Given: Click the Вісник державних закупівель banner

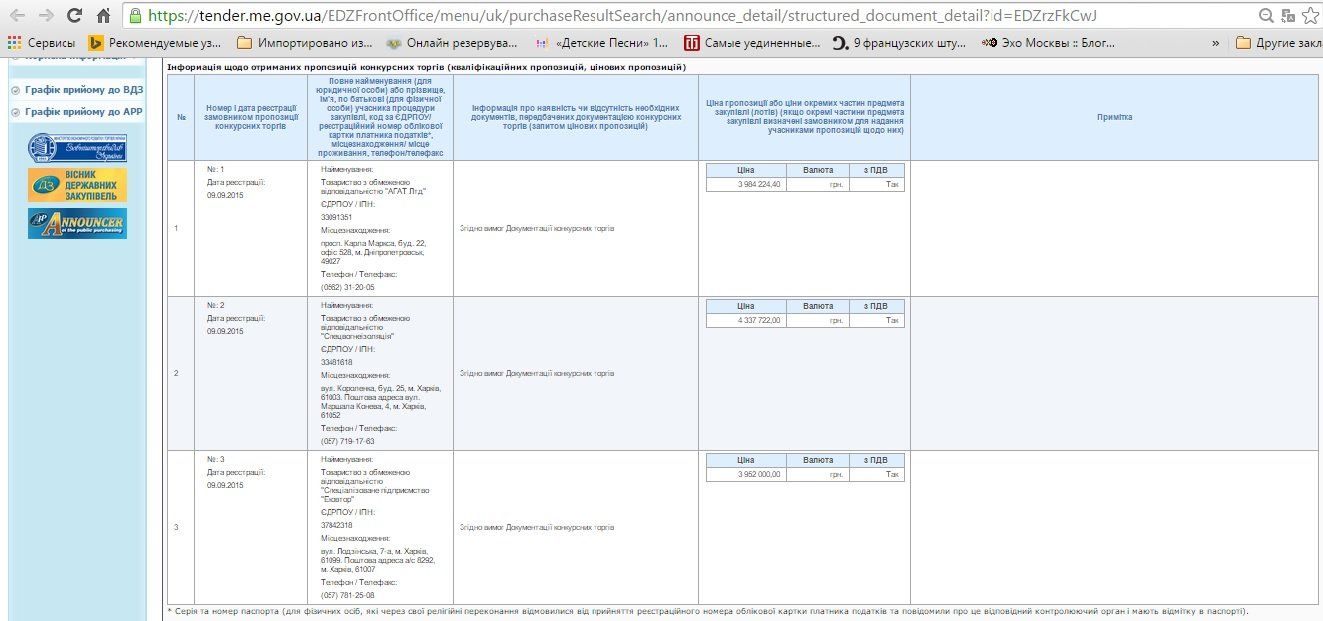Looking at the screenshot, I should [77, 185].
